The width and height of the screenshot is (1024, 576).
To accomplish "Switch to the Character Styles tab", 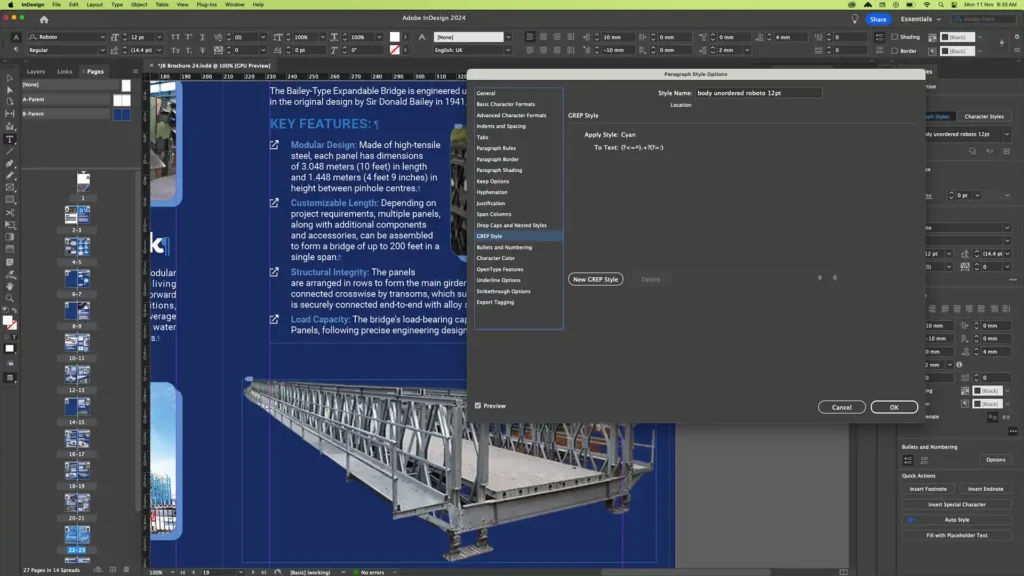I will point(984,116).
